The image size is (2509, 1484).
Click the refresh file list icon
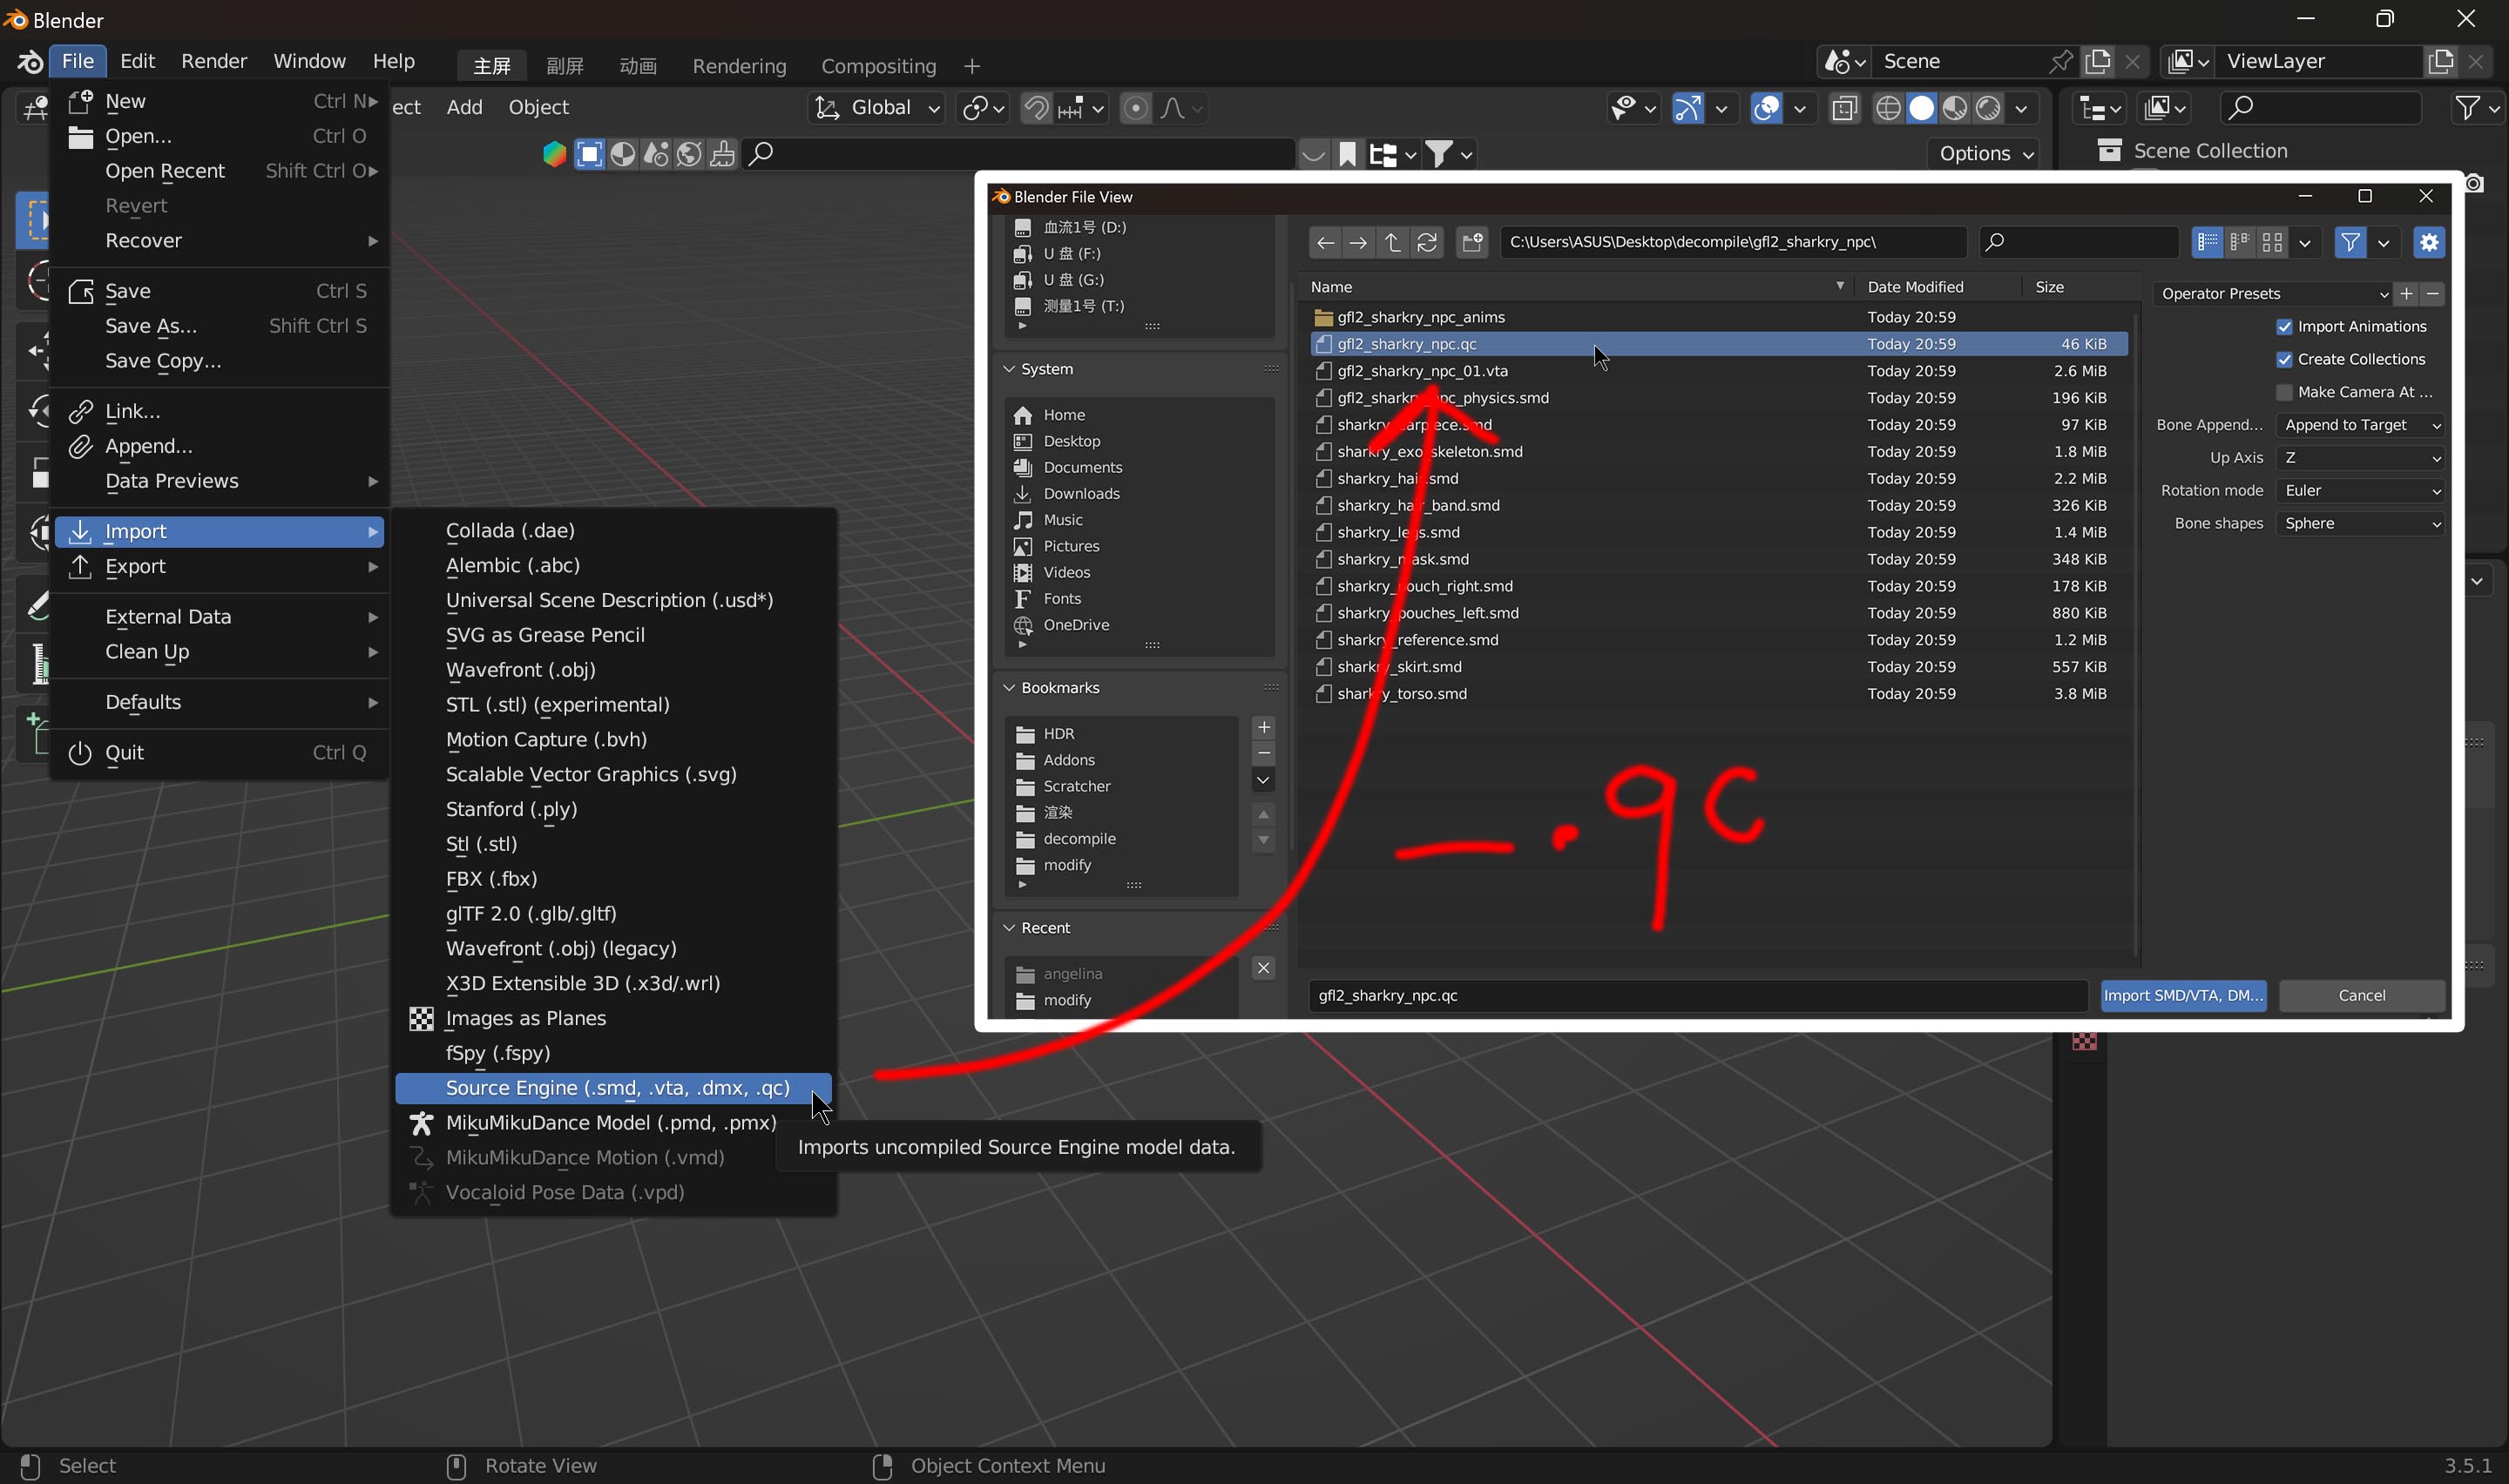[x=1427, y=242]
